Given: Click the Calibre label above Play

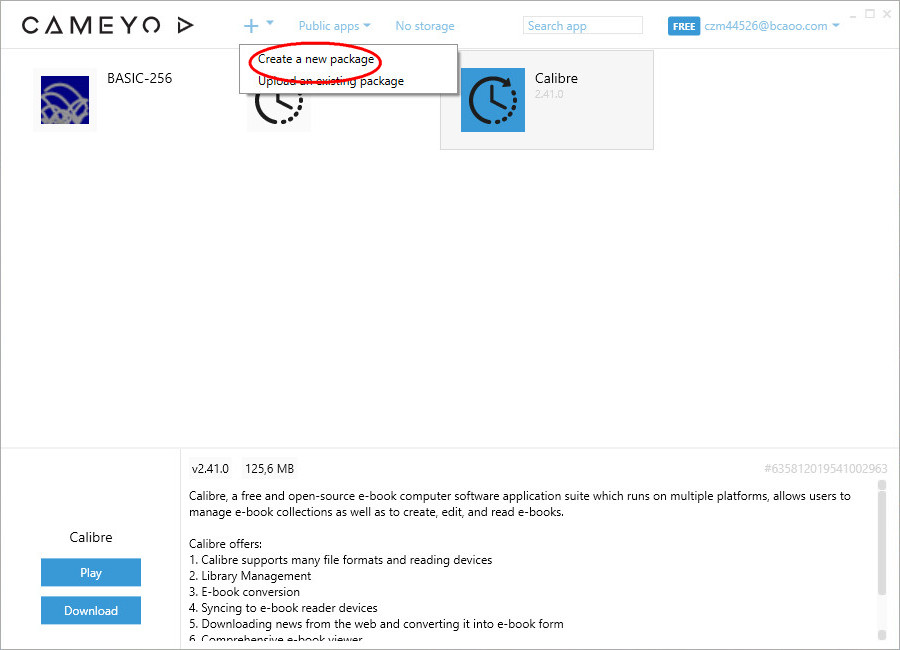Looking at the screenshot, I should pos(91,537).
